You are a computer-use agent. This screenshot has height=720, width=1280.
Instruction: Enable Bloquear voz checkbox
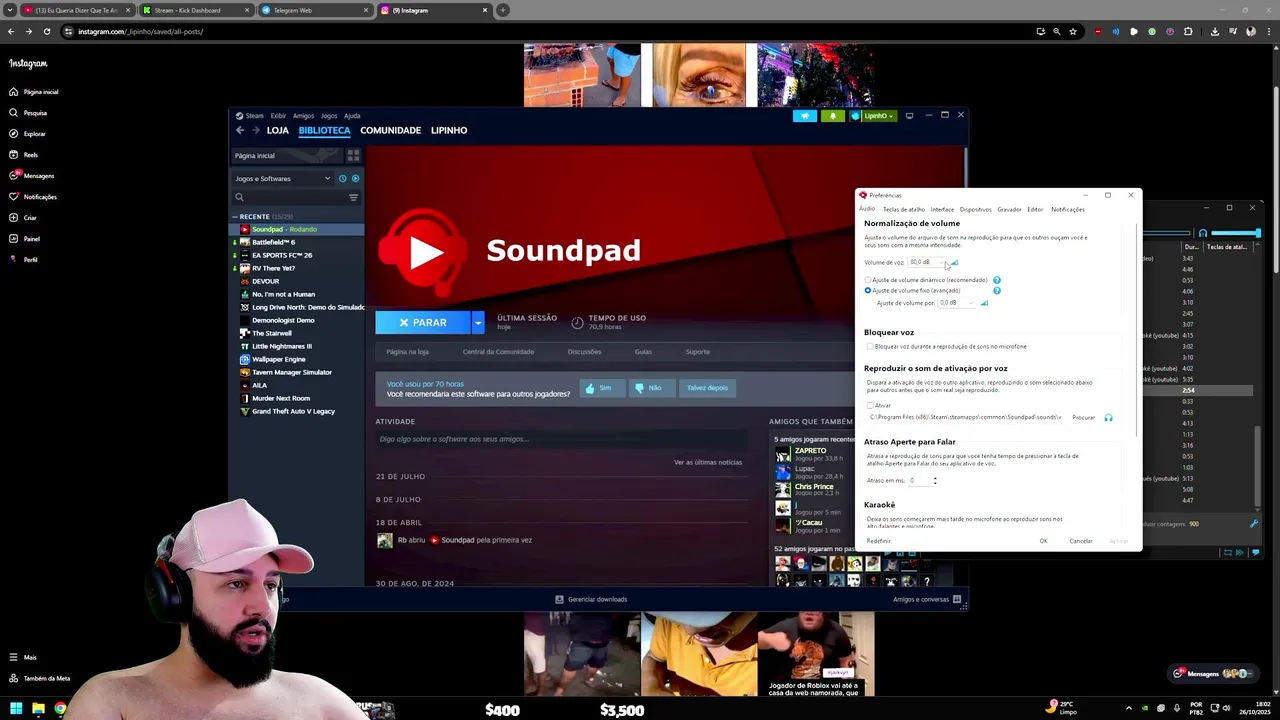870,347
